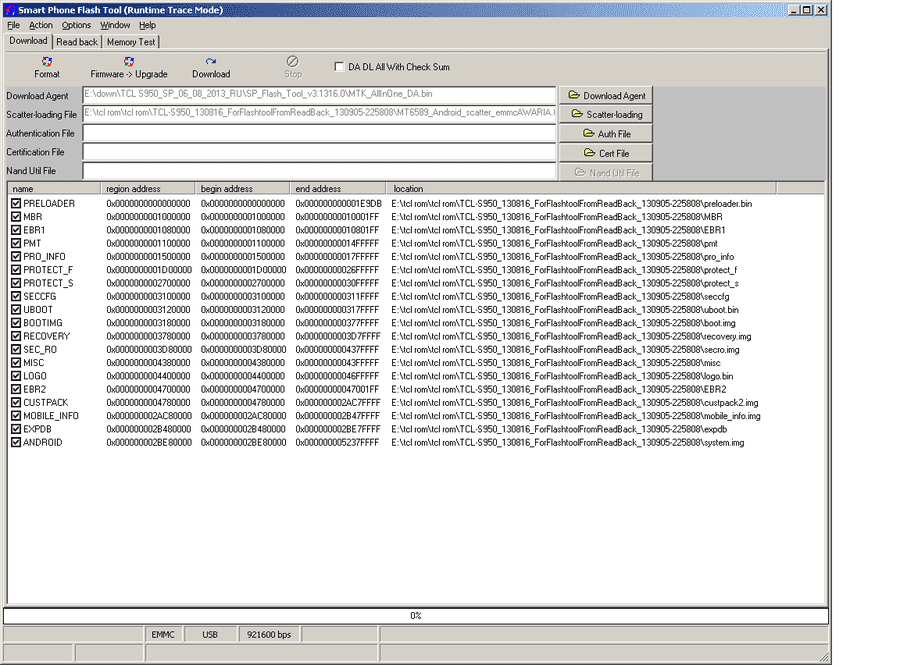Uncheck the SECCFG partition
900x665 pixels.
[x=16, y=297]
